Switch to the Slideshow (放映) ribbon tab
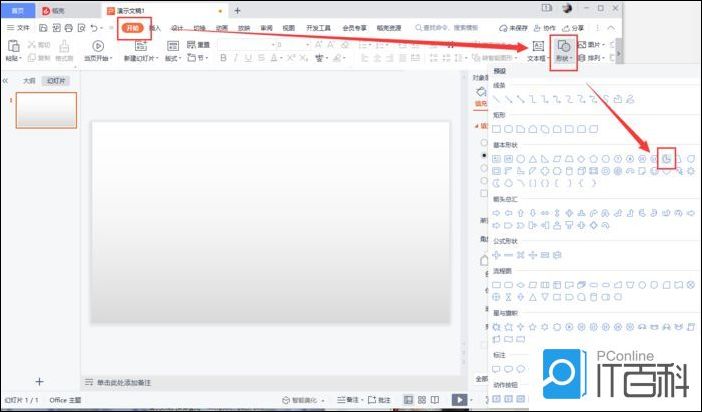Screen dimensions: 702x412 [244, 28]
